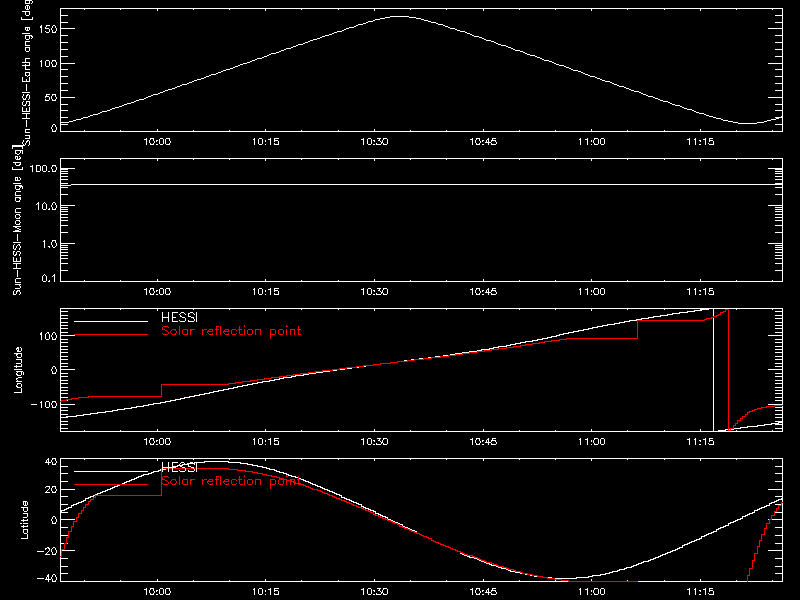Select the 10:00 time label under Latitude plot
This screenshot has height=600, width=800.
tap(157, 592)
